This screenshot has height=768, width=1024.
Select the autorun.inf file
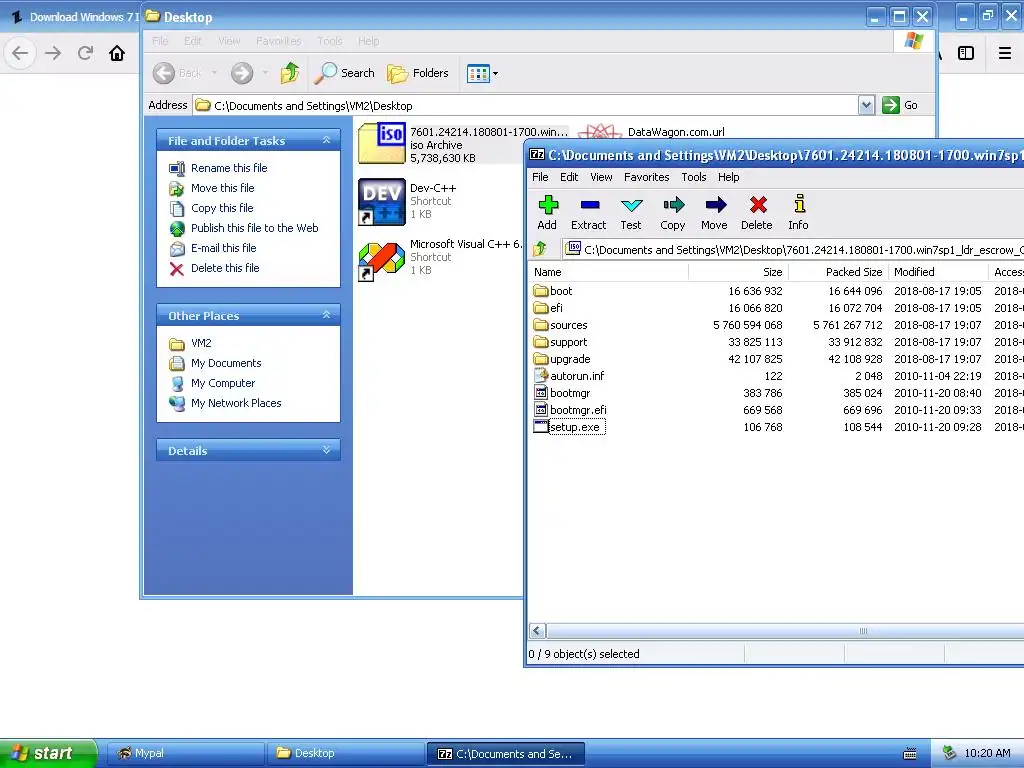coord(569,376)
